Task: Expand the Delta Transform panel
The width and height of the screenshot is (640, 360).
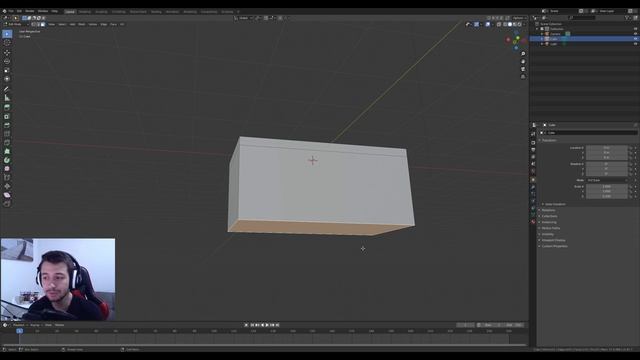Action: click(555, 204)
